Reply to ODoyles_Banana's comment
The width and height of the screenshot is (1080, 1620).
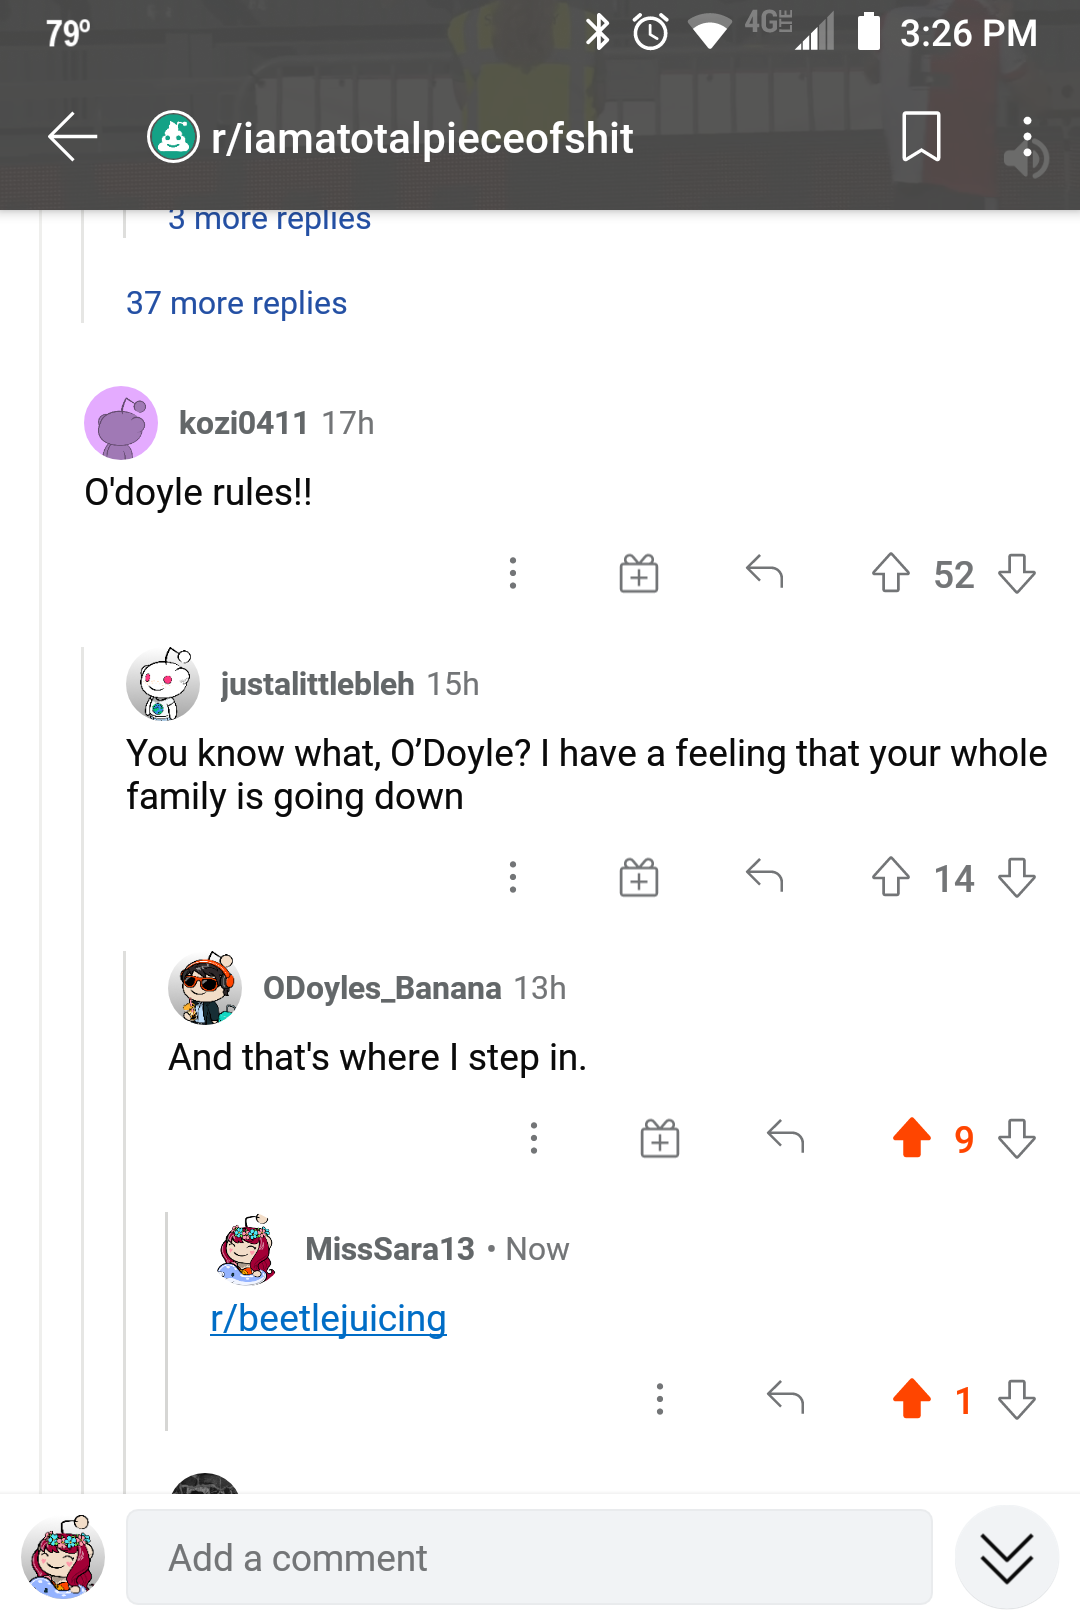(786, 1137)
